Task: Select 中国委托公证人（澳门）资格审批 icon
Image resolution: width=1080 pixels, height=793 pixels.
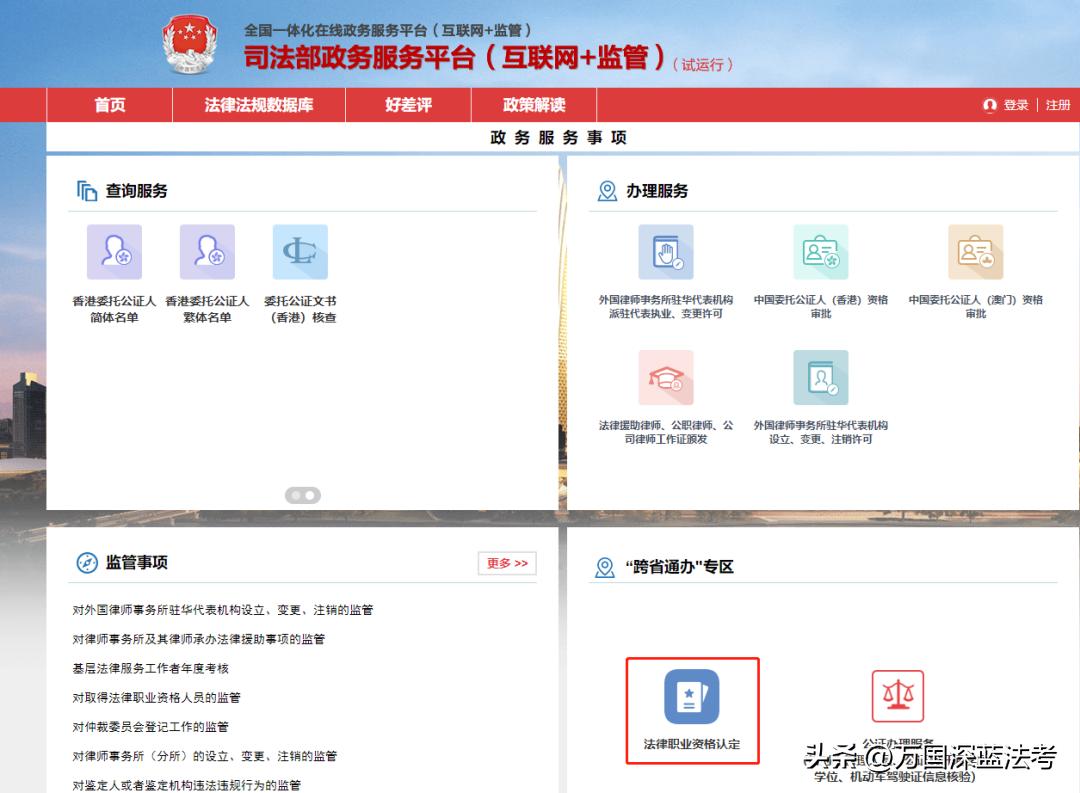Action: [975, 251]
